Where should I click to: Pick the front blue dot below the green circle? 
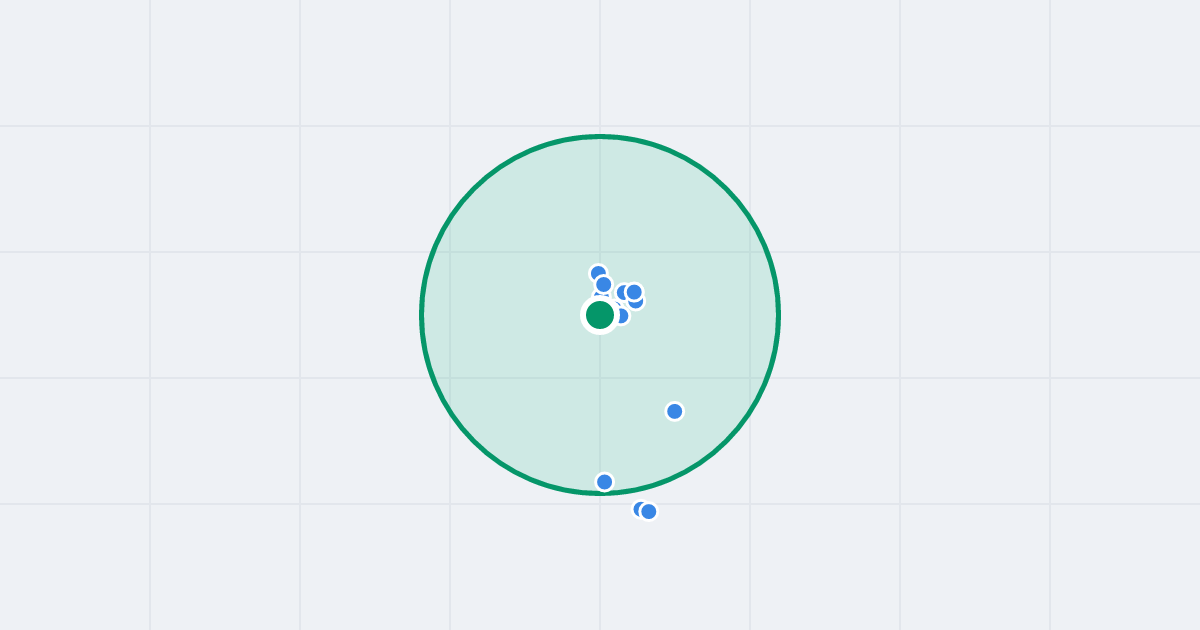(x=649, y=512)
